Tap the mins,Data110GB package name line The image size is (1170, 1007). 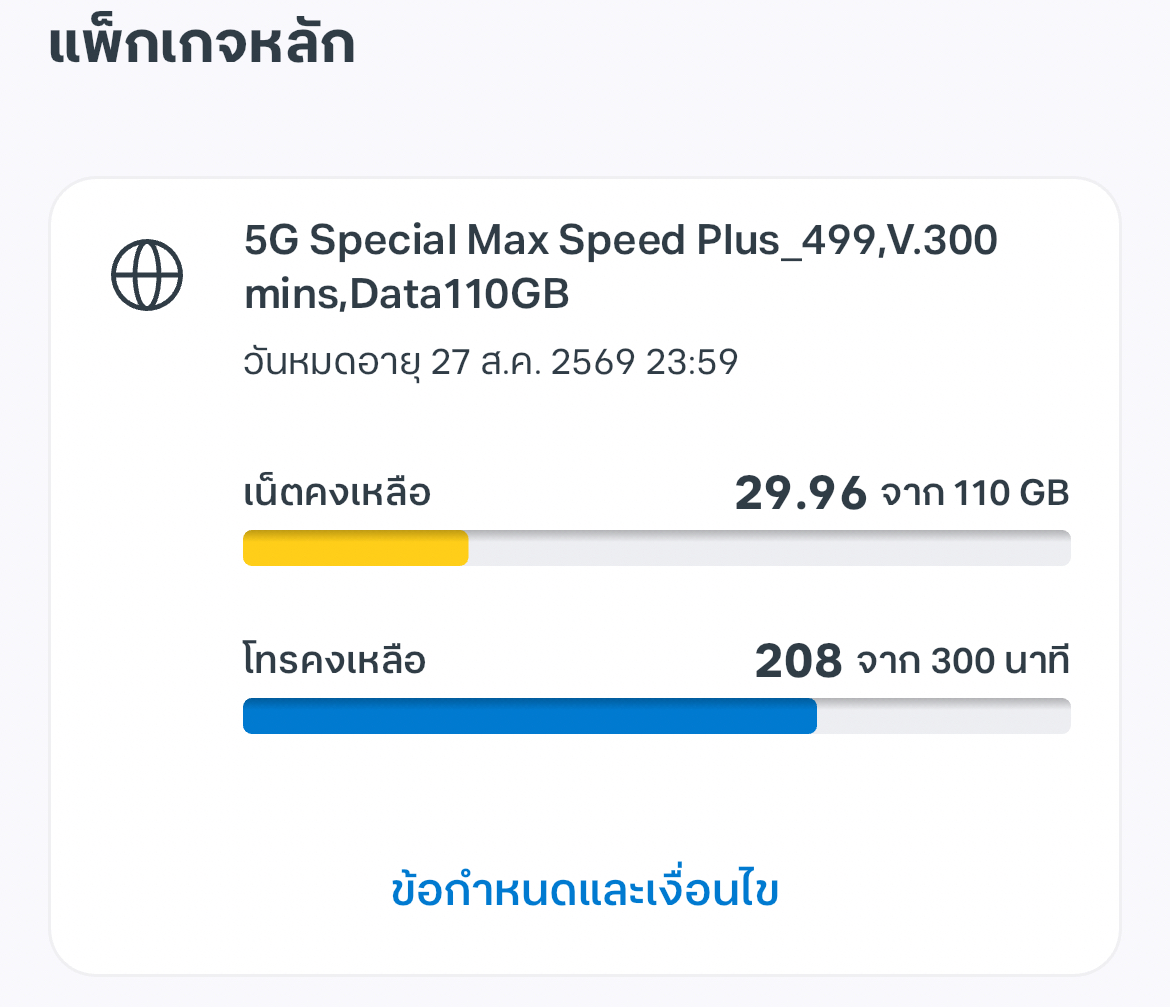coord(407,294)
